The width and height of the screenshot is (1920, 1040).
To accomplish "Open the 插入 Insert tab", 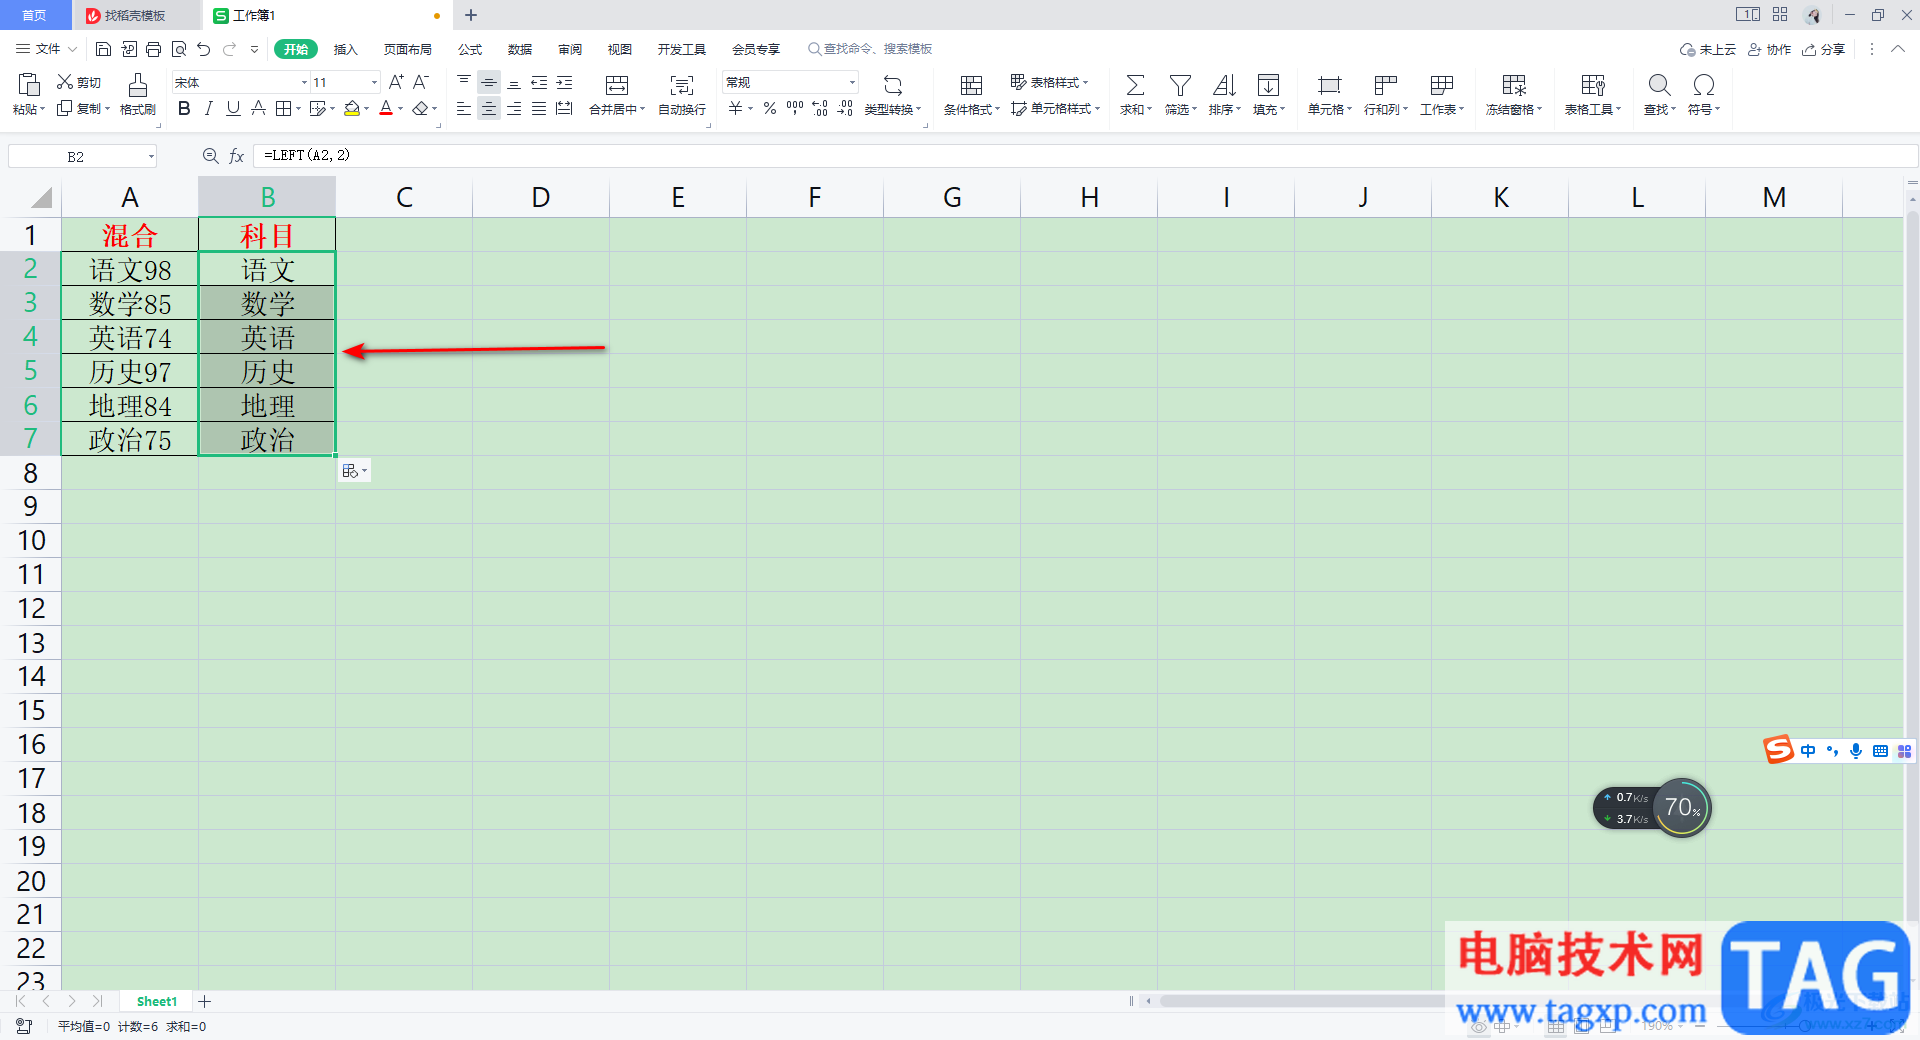I will point(345,49).
